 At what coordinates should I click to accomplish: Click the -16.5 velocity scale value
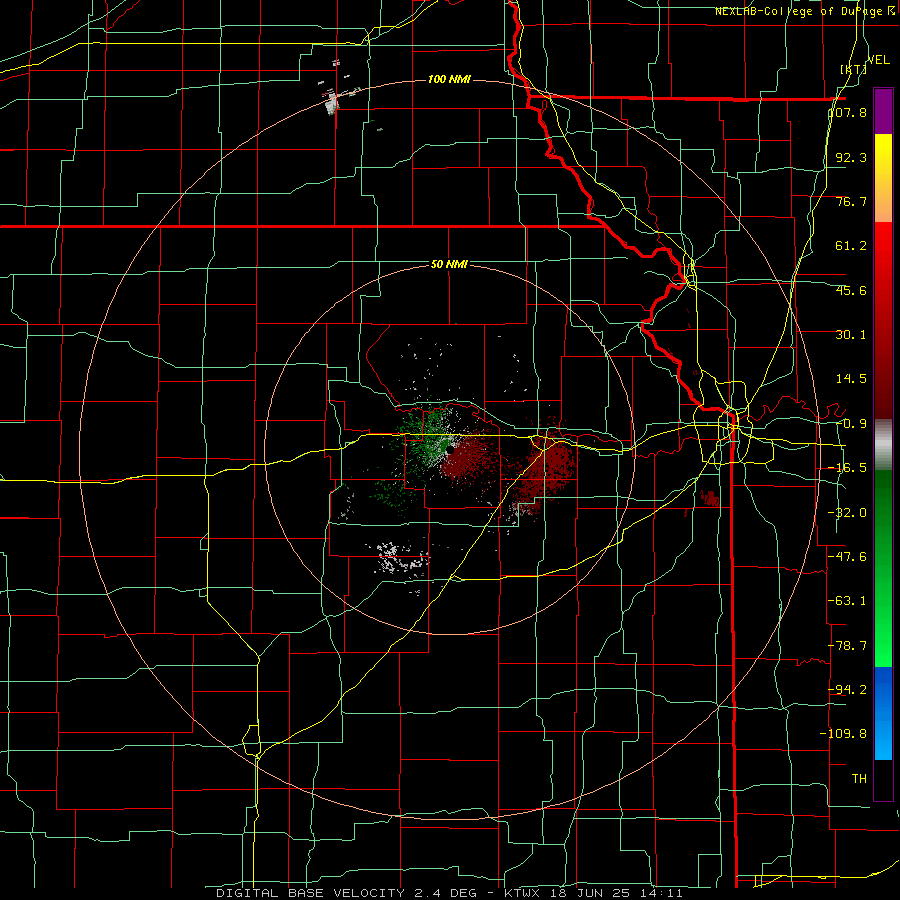847,468
